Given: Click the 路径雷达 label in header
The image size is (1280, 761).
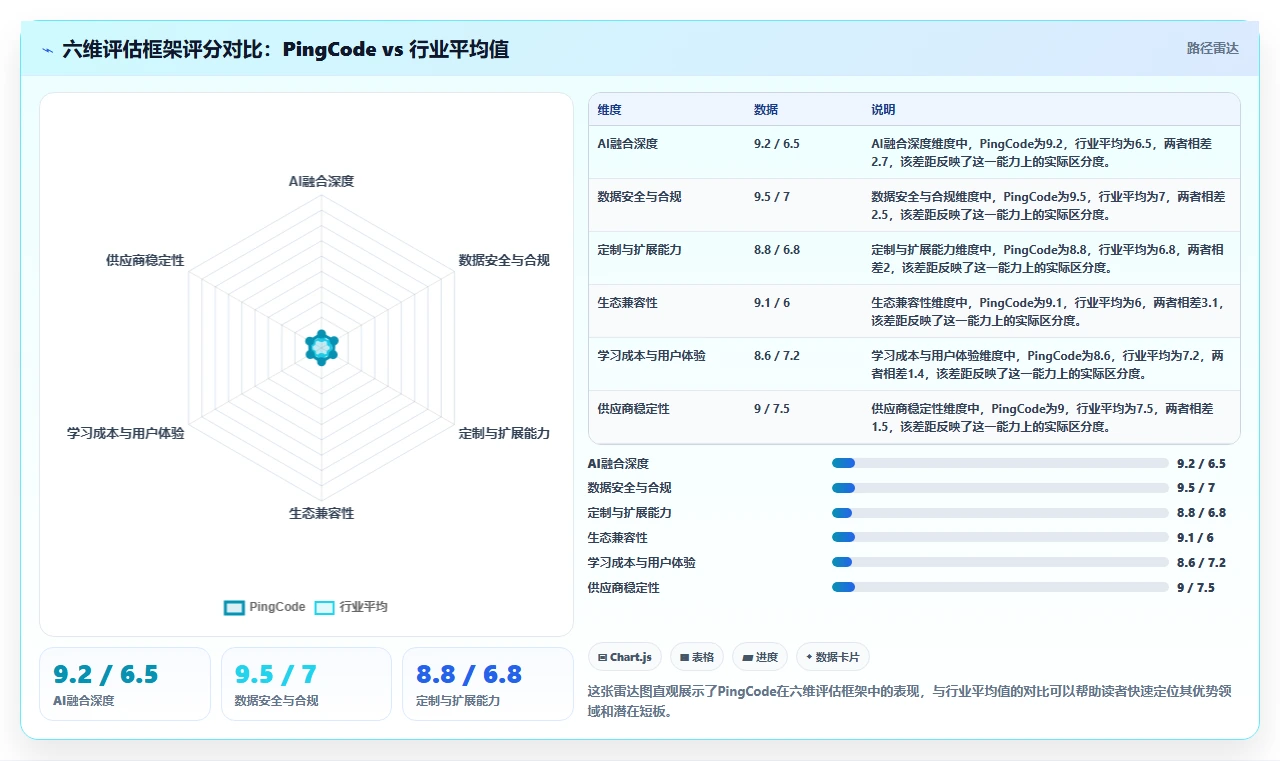Looking at the screenshot, I should pos(1212,48).
